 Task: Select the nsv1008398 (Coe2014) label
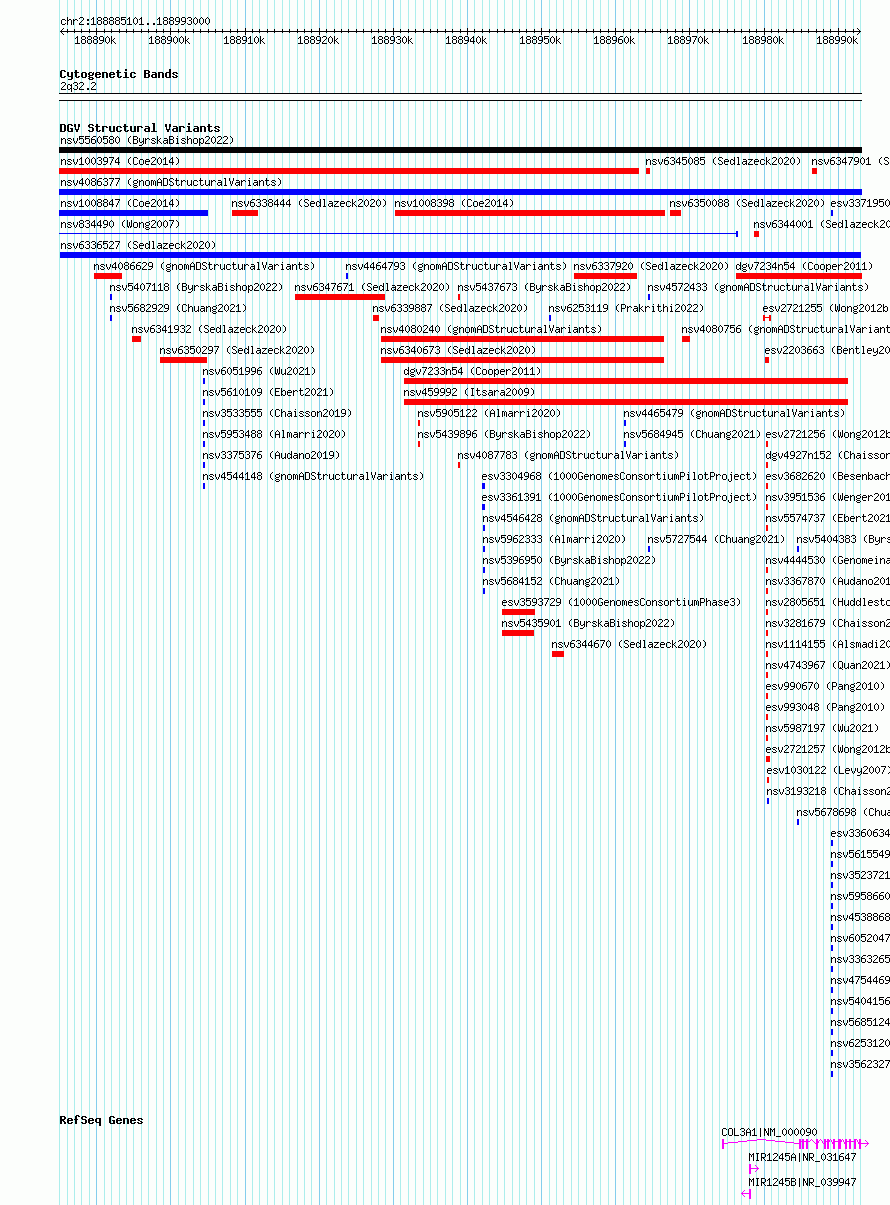point(455,203)
